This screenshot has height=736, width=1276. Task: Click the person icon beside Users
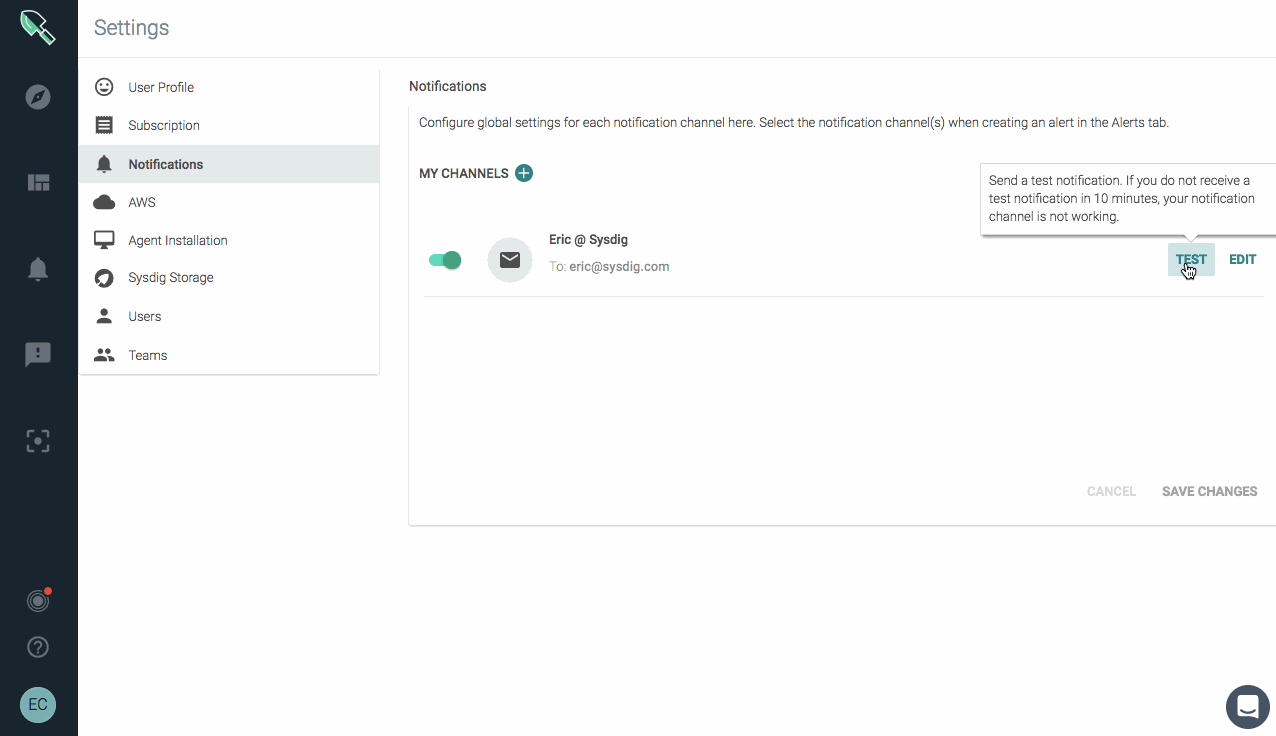(x=104, y=316)
